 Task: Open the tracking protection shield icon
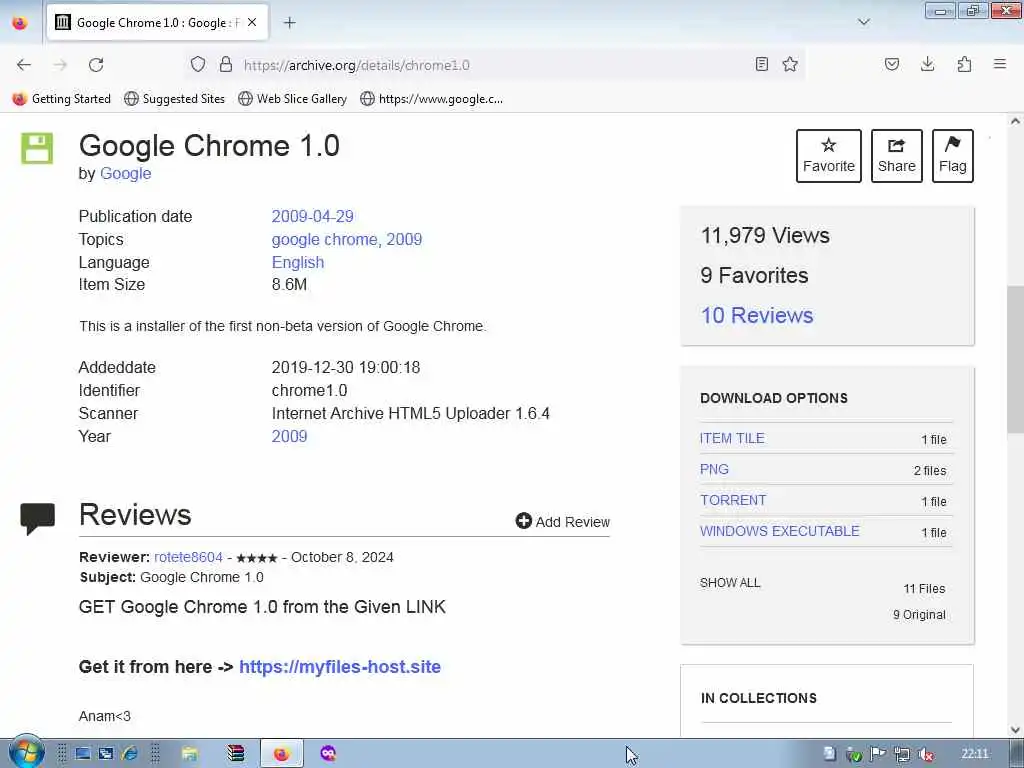coord(198,64)
